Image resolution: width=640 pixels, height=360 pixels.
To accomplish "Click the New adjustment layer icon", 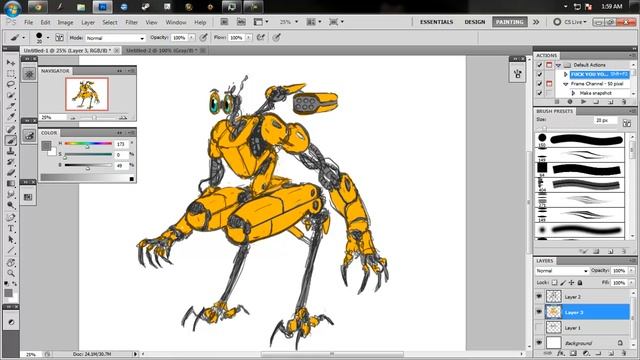I will click(x=586, y=353).
